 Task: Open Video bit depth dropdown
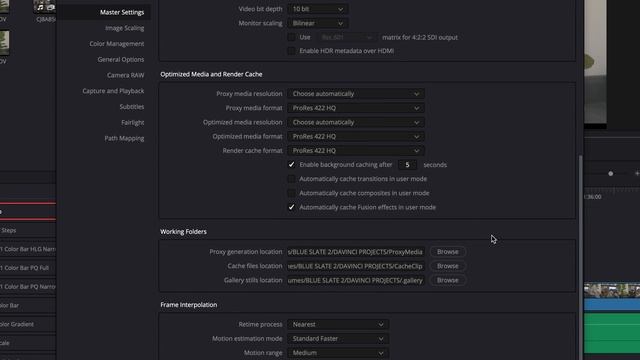pyautogui.click(x=318, y=9)
